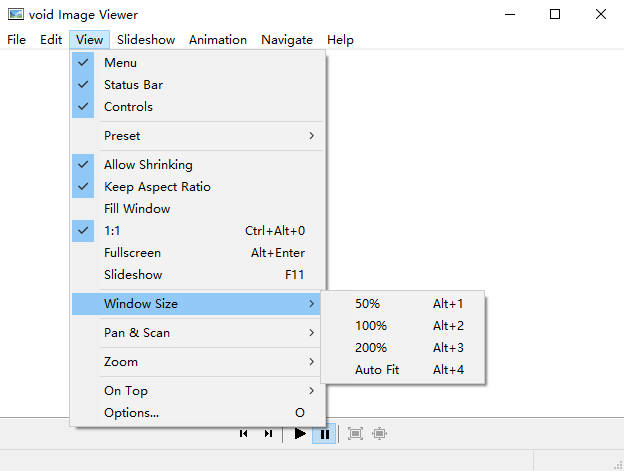Click the previous image control button
This screenshot has height=471, width=624.
coord(244,433)
